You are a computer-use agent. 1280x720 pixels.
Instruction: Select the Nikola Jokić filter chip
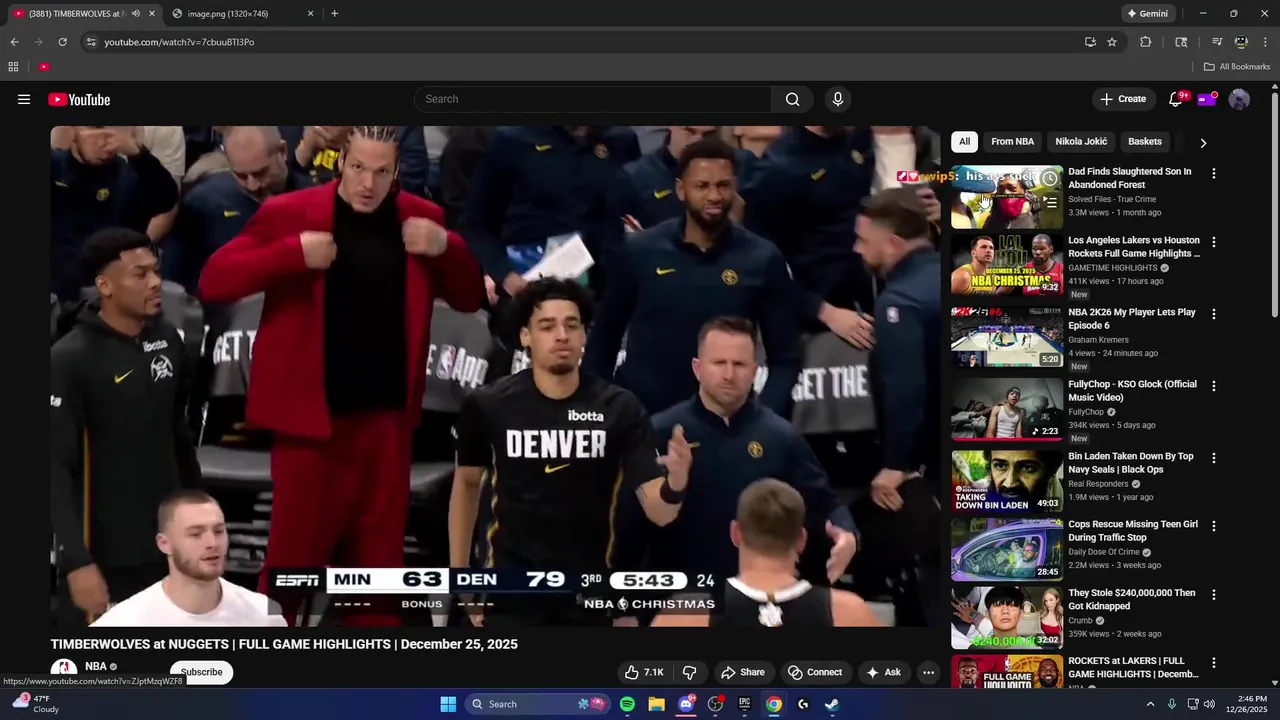pos(1081,142)
